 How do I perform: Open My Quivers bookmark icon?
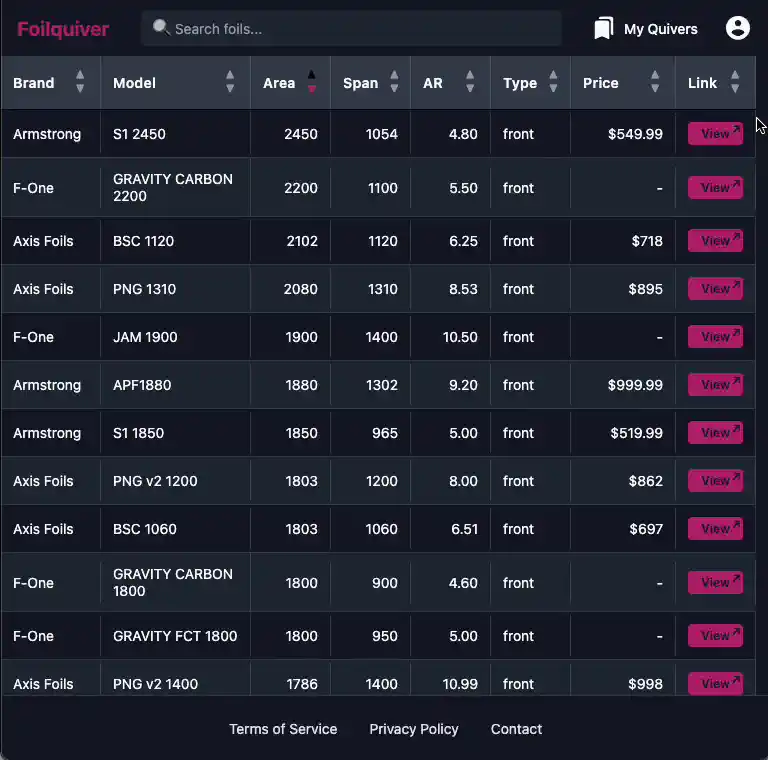click(603, 29)
